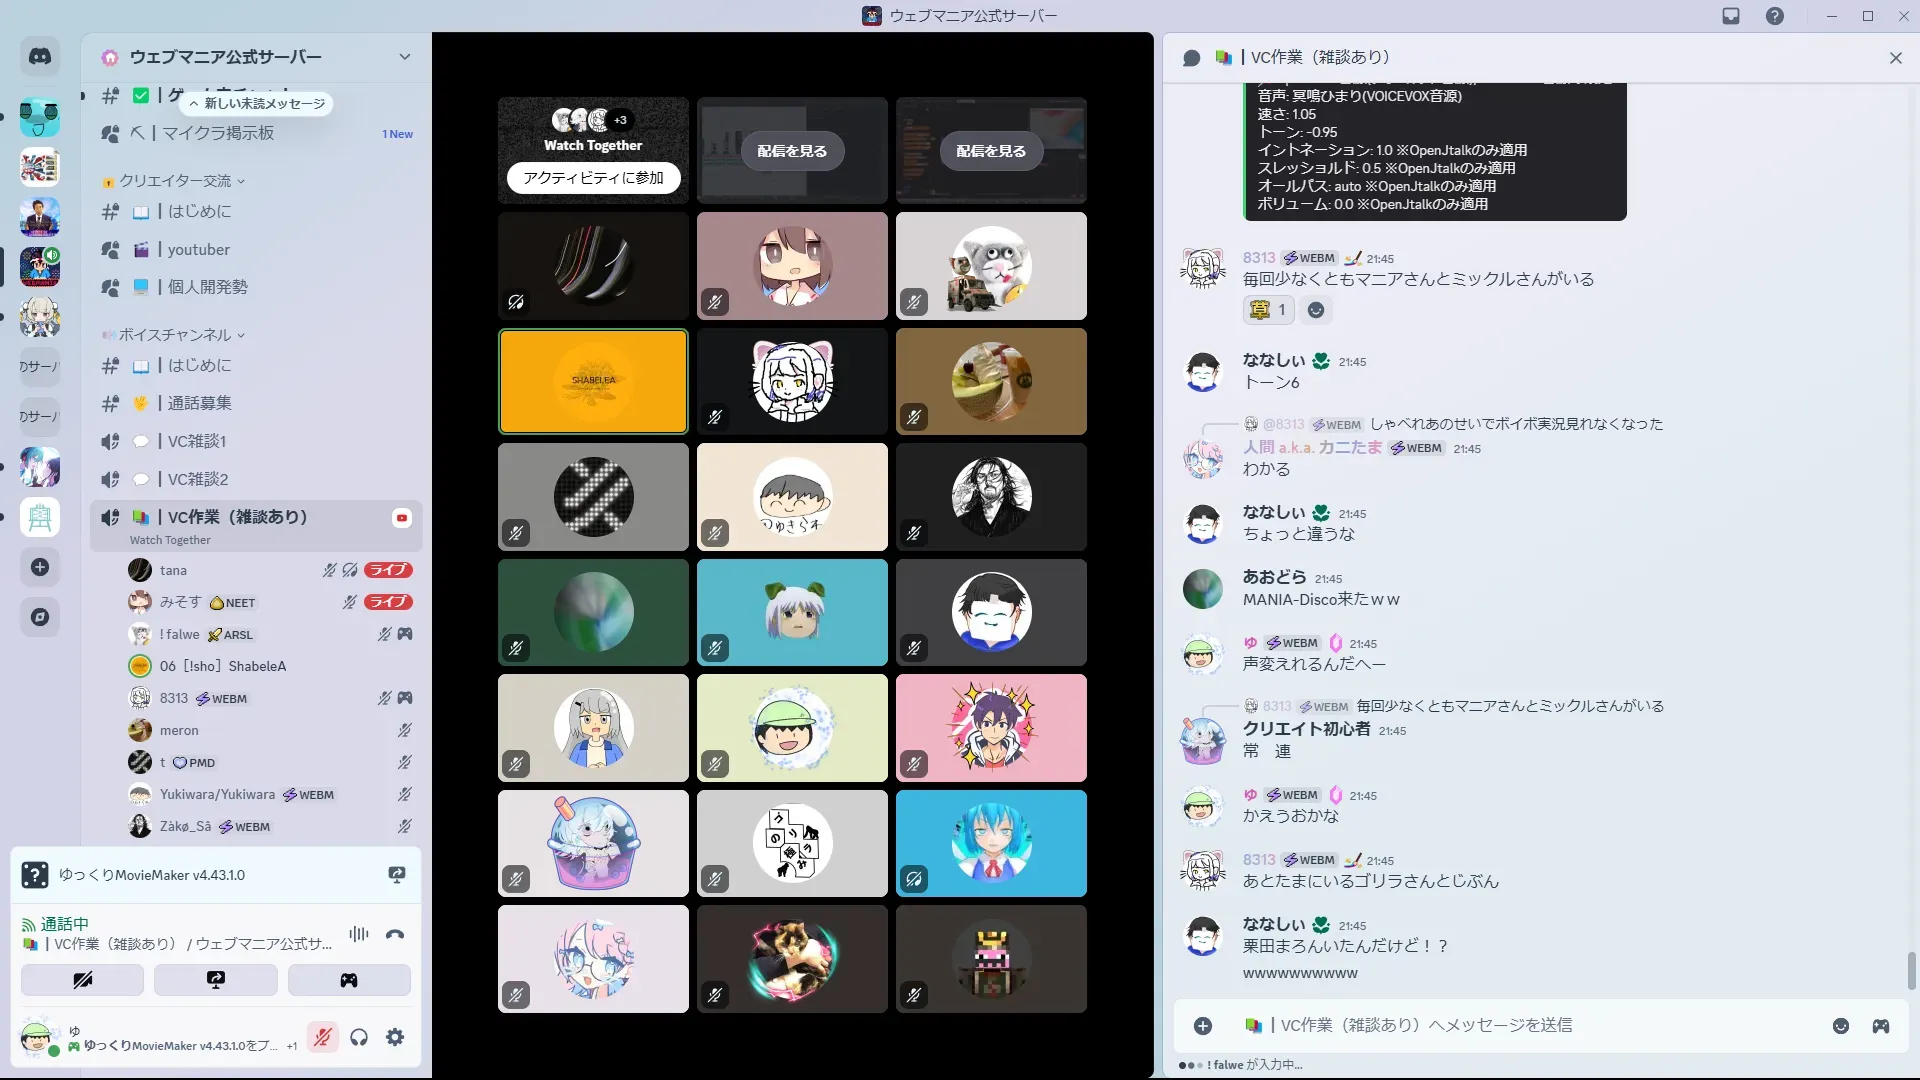
Task: Start screen share from call panel
Action: tap(216, 980)
